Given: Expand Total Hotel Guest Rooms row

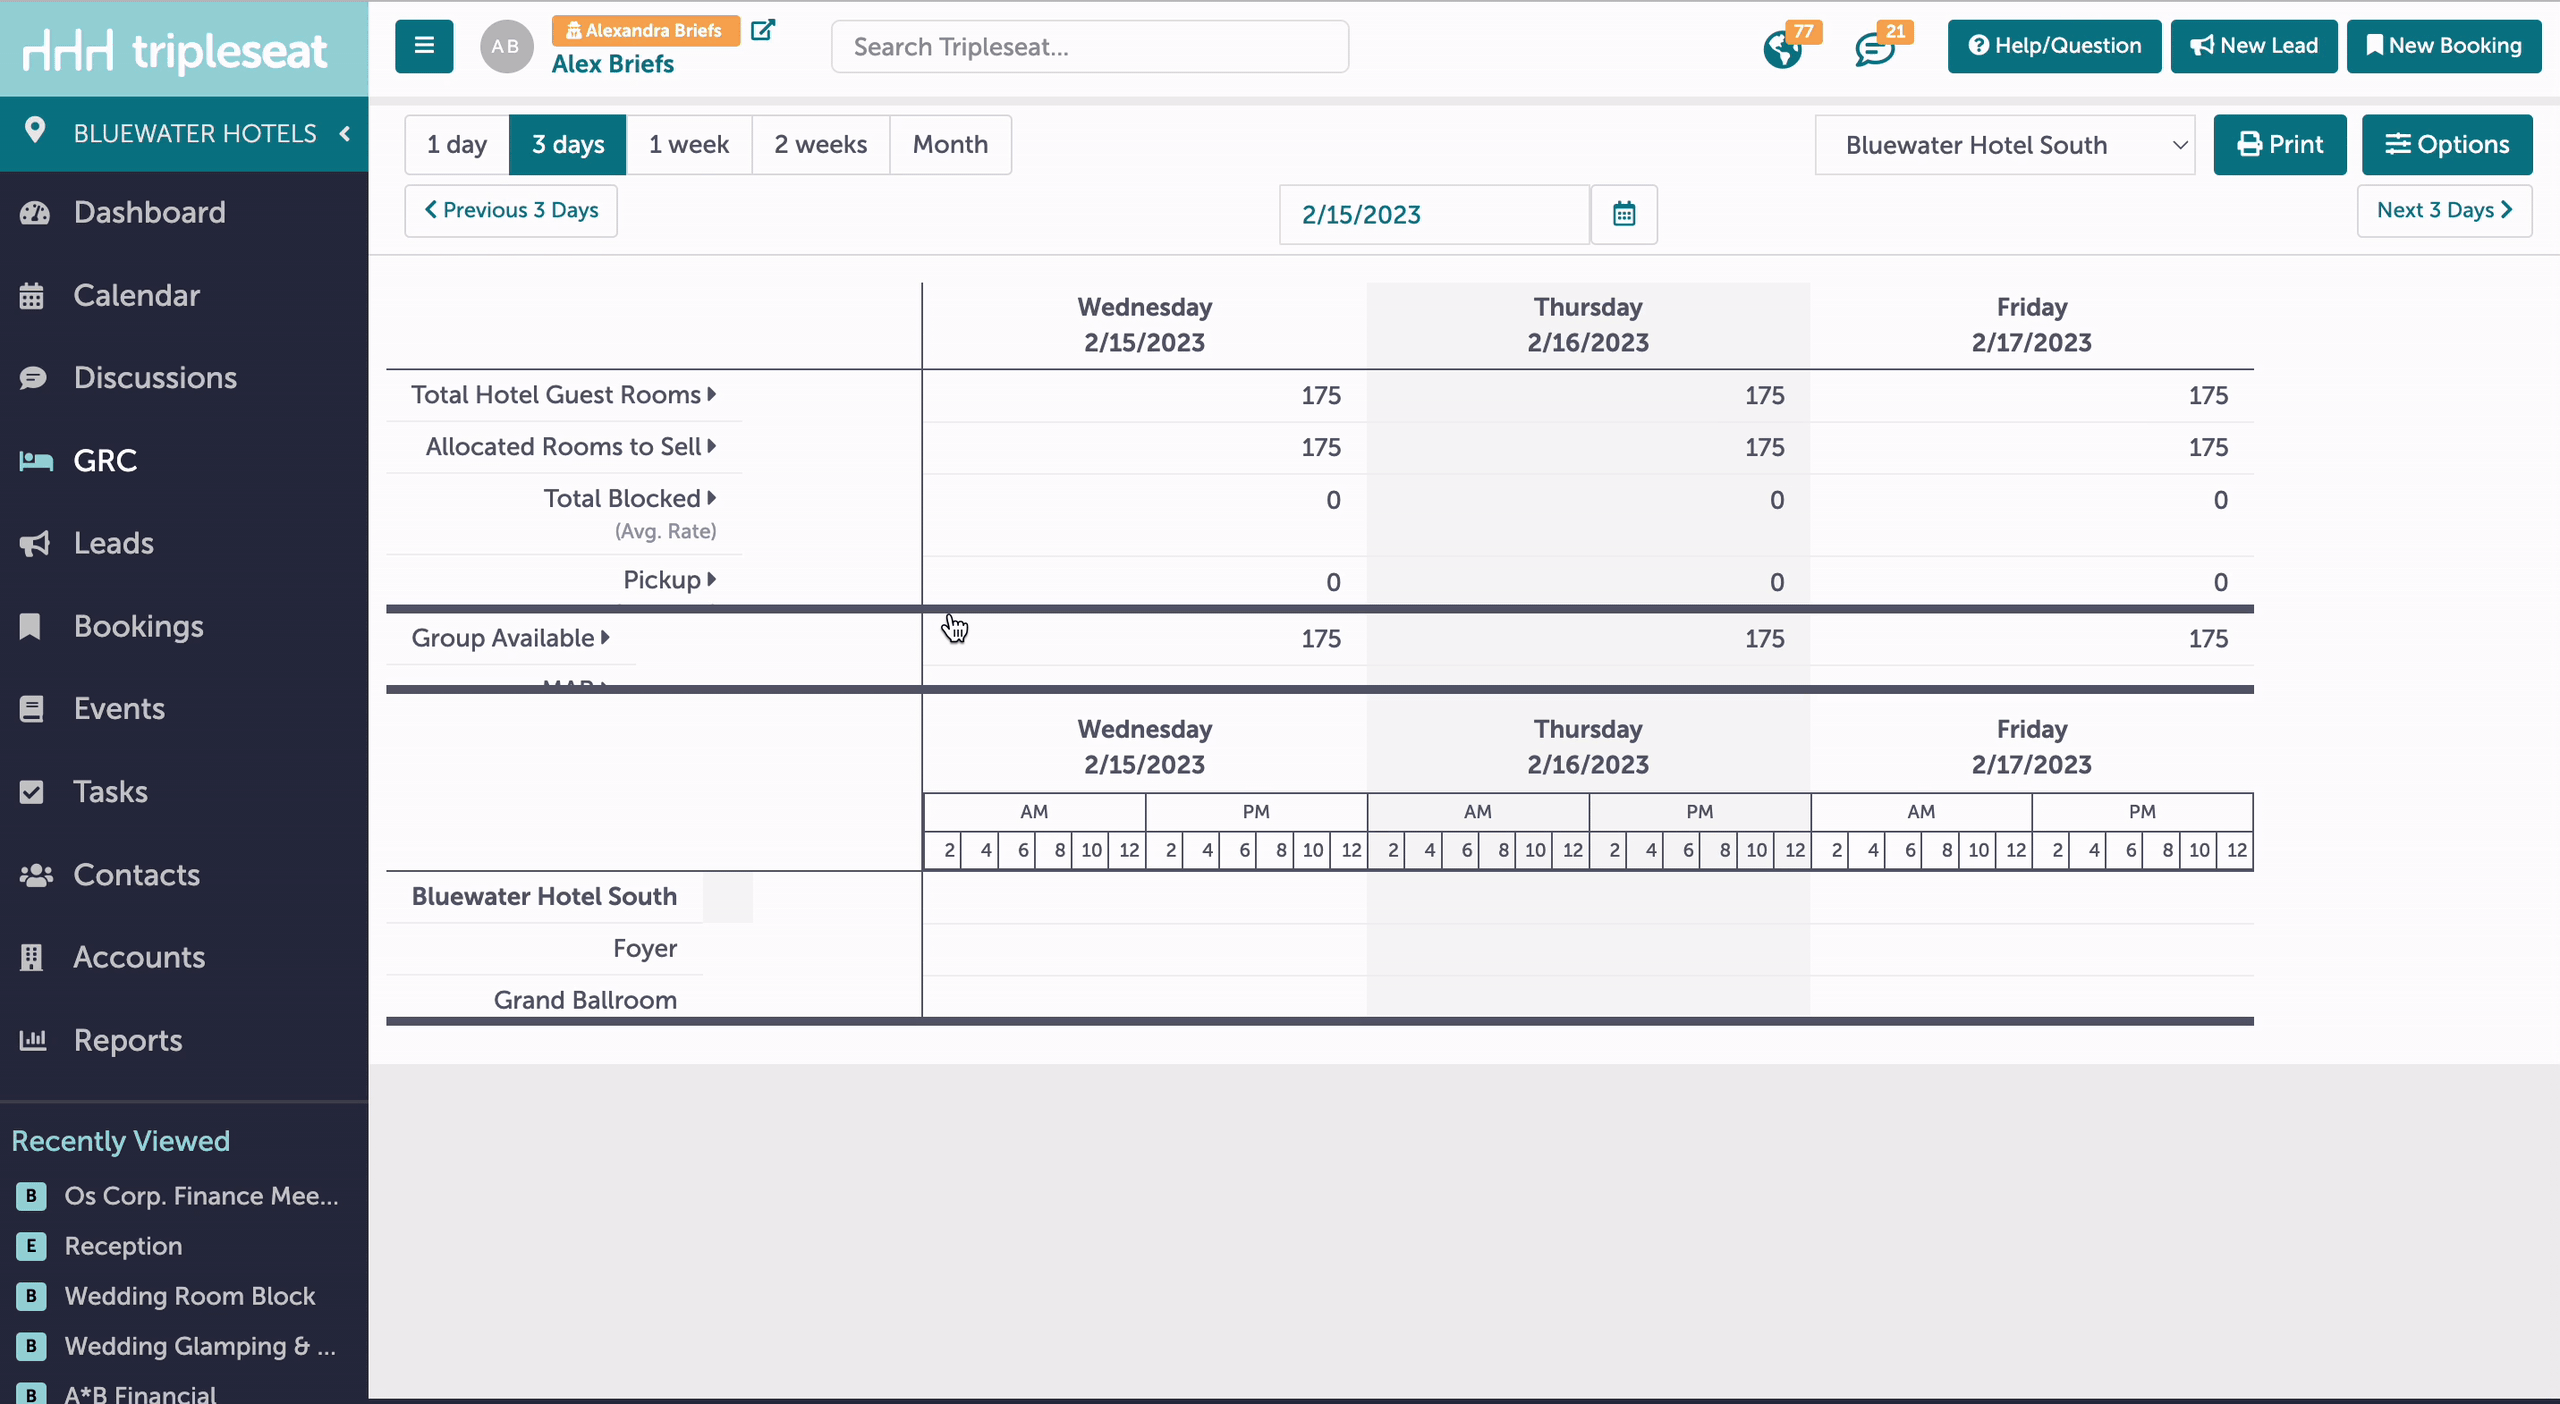Looking at the screenshot, I should 711,394.
